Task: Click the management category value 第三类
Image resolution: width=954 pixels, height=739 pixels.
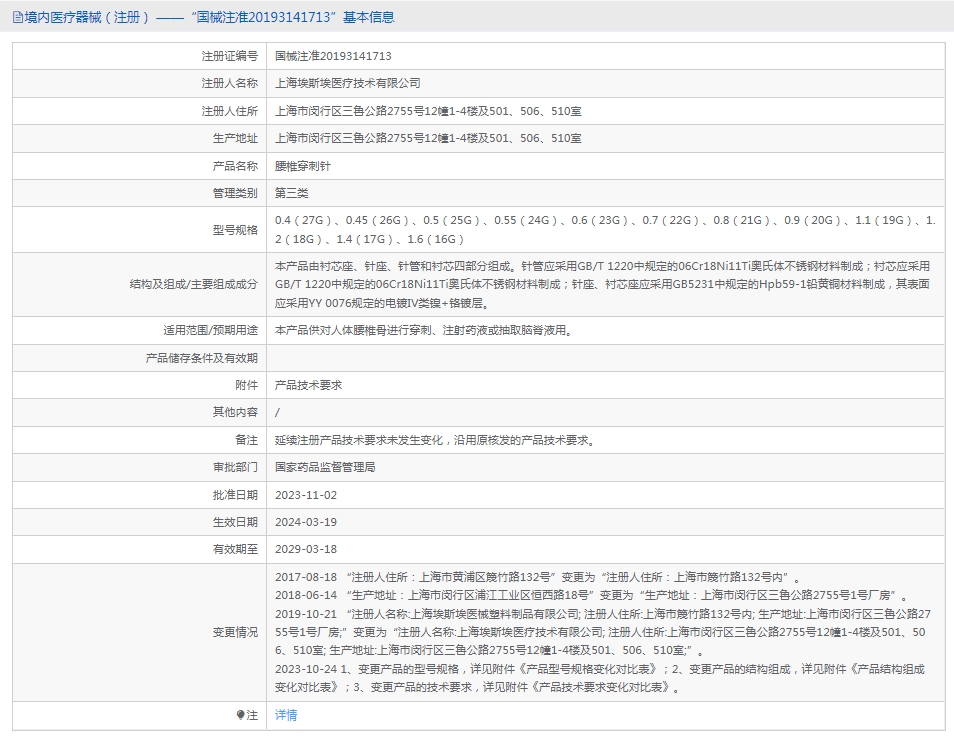Action: (x=293, y=193)
